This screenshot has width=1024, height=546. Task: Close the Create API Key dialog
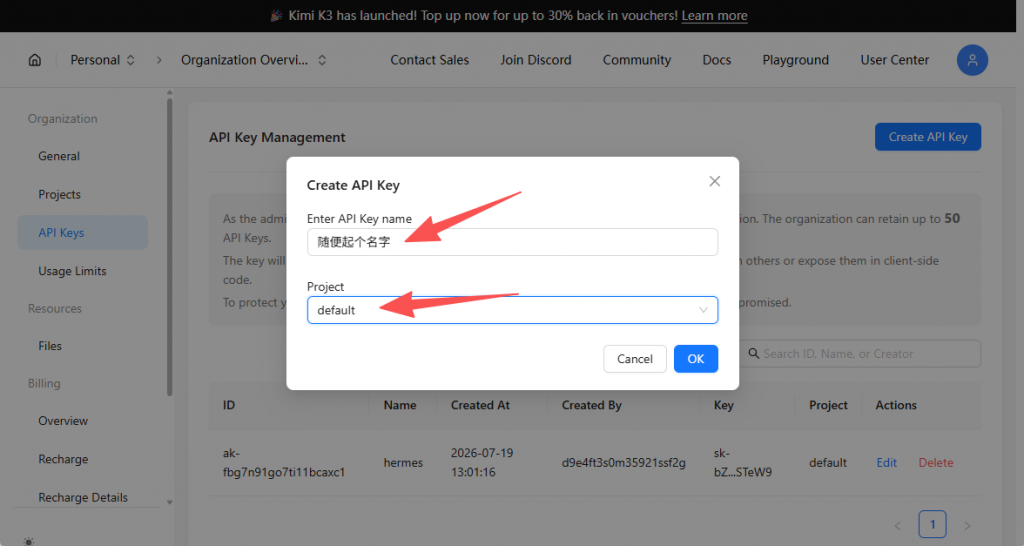tap(714, 181)
